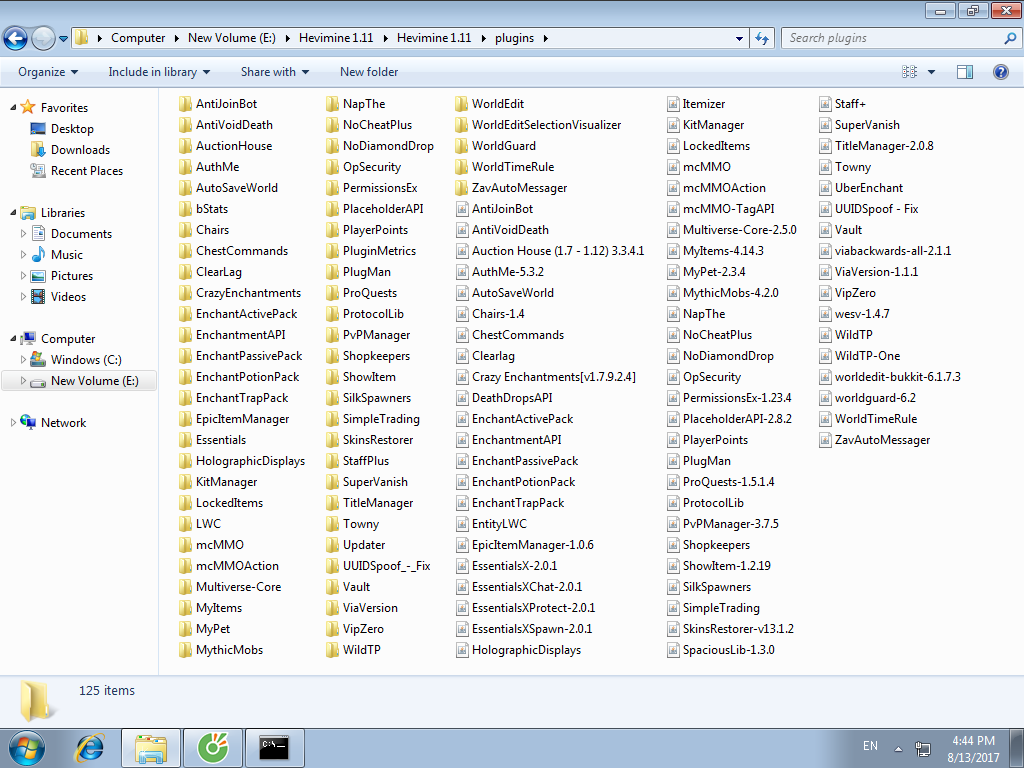This screenshot has height=768, width=1024.
Task: Select the WorldGuard folder icon
Action: click(462, 146)
